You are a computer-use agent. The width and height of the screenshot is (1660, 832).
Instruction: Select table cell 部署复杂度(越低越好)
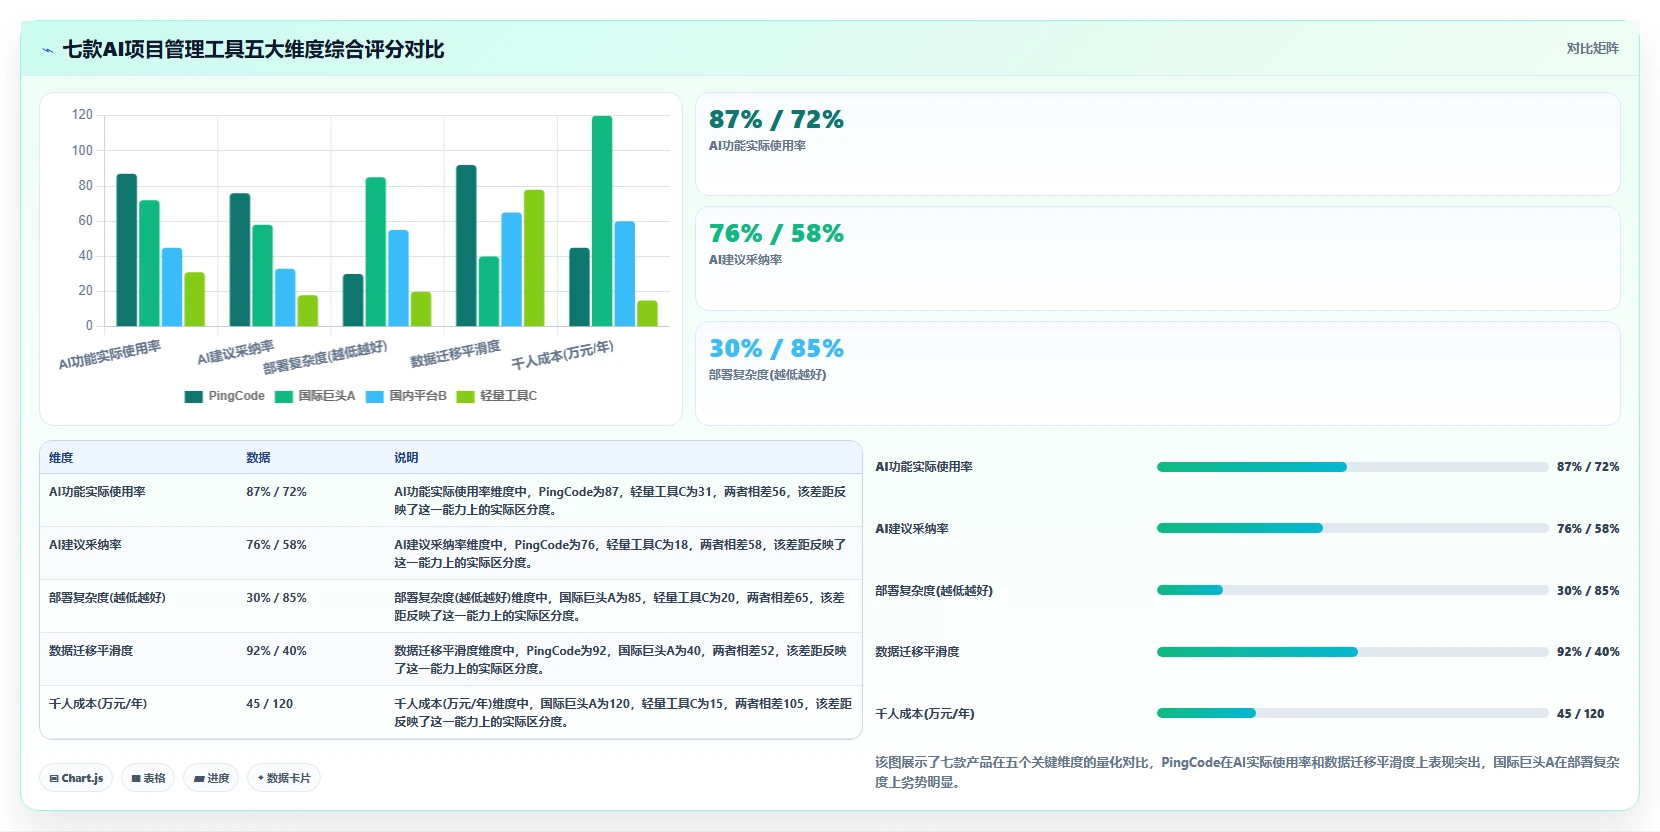pos(107,598)
